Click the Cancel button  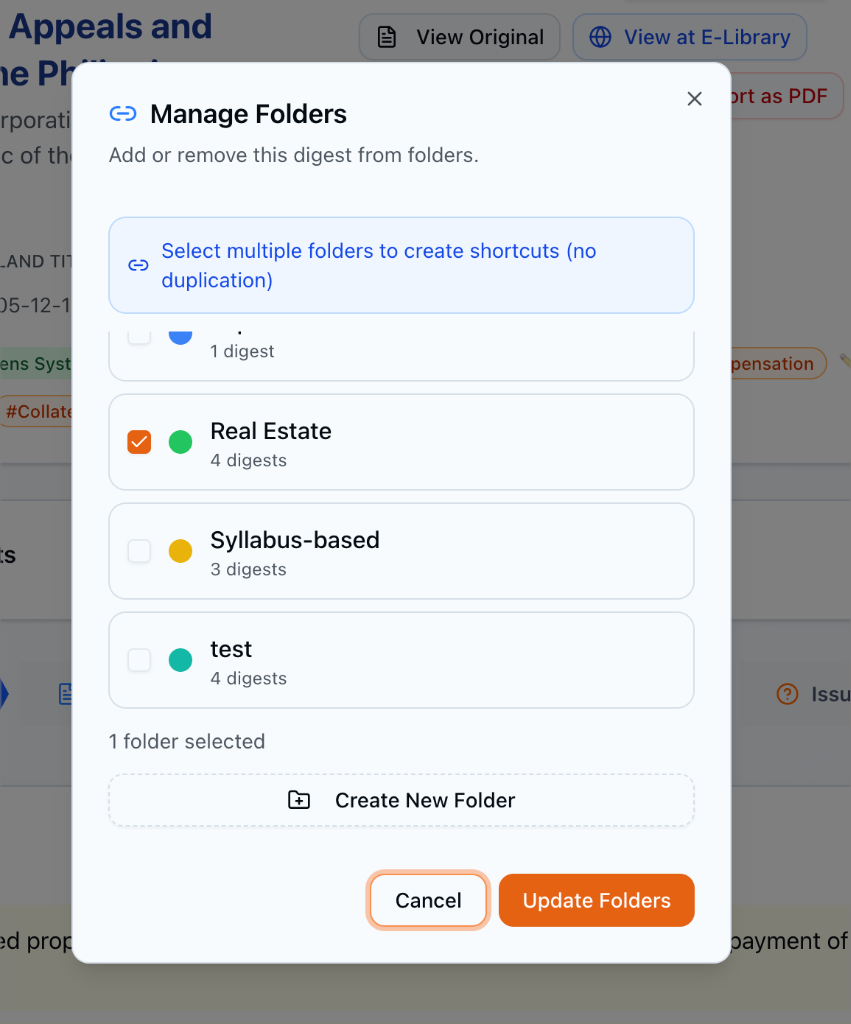pyautogui.click(x=427, y=900)
